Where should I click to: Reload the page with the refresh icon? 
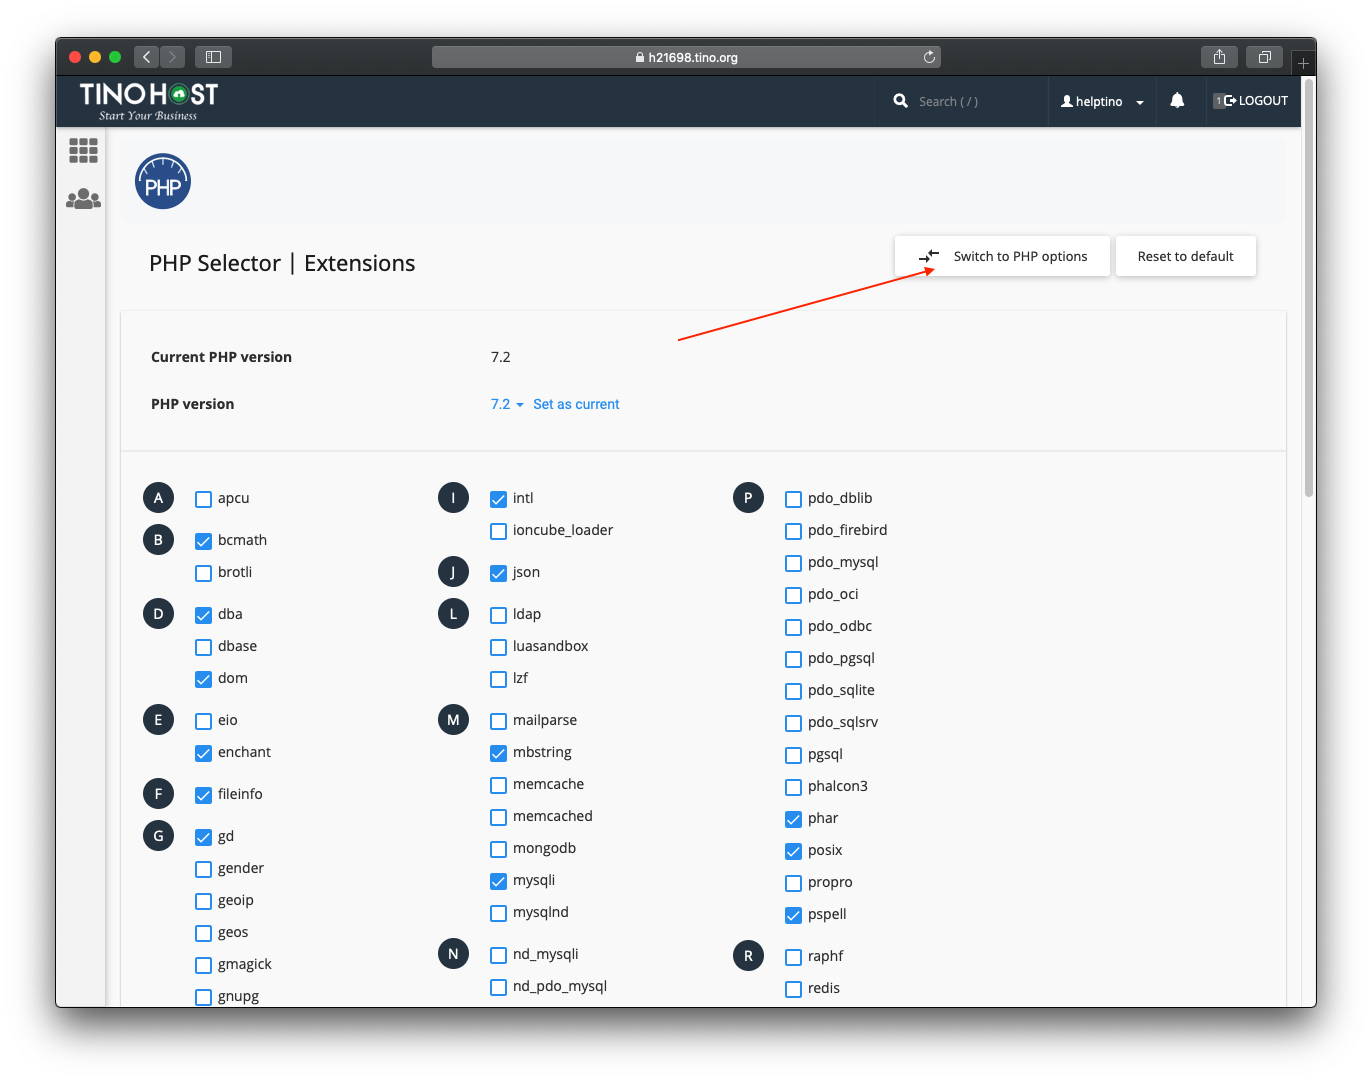pos(929,57)
